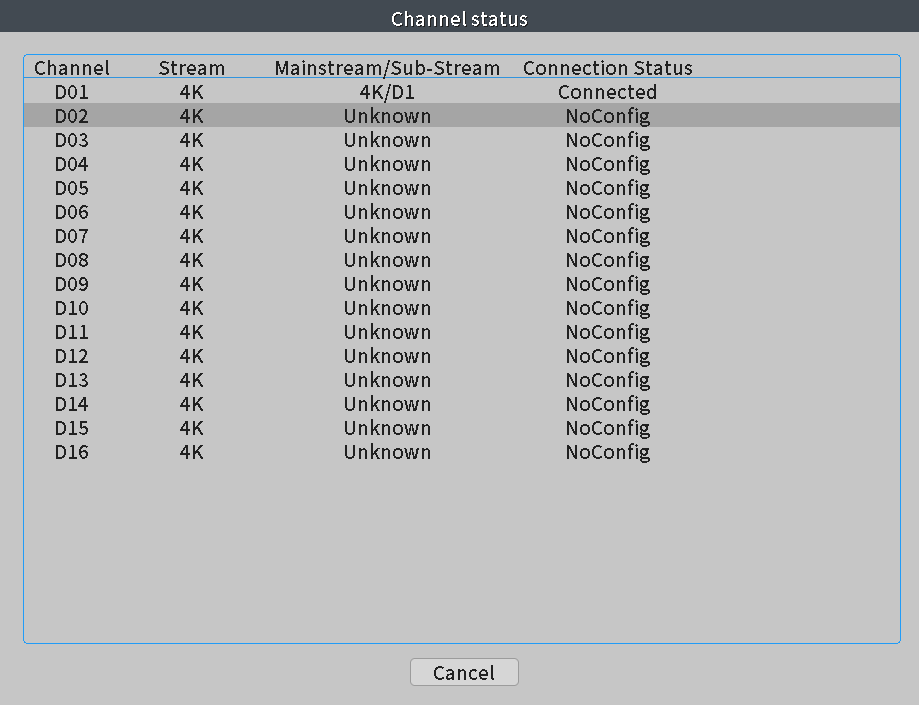Click channel D12 label
Image resolution: width=919 pixels, height=705 pixels.
click(x=72, y=356)
